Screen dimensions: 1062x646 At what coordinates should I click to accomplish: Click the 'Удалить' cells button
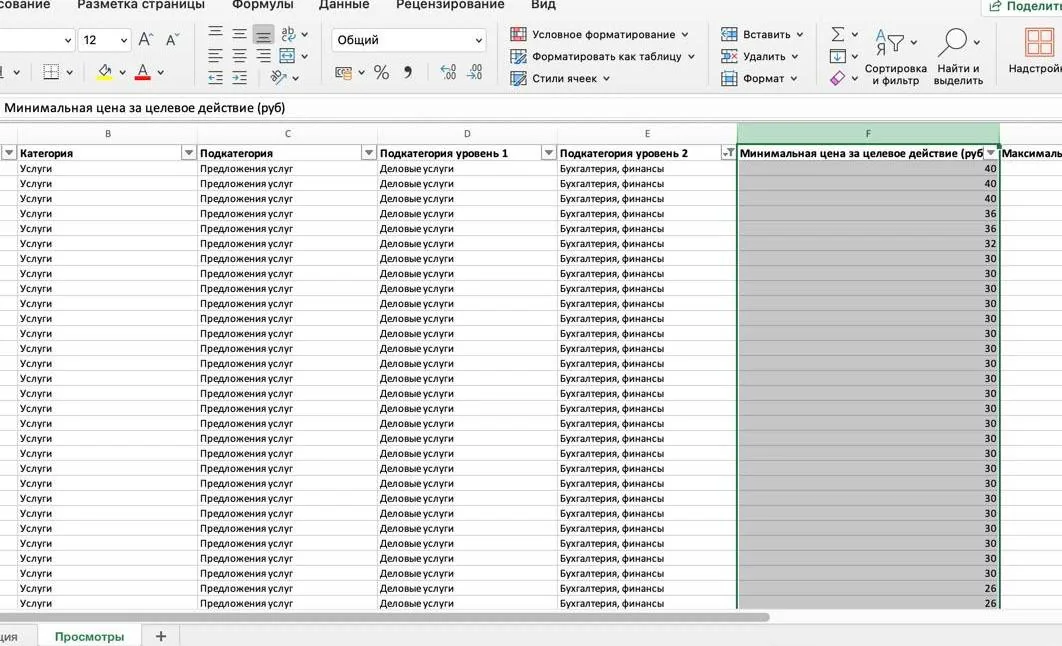759,56
